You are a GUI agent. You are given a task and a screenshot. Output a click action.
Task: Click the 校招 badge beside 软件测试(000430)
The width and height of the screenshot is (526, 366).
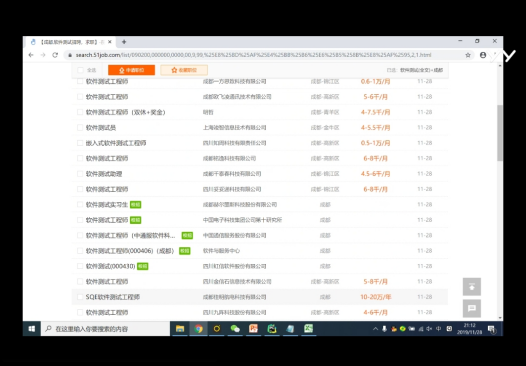pyautogui.click(x=143, y=266)
